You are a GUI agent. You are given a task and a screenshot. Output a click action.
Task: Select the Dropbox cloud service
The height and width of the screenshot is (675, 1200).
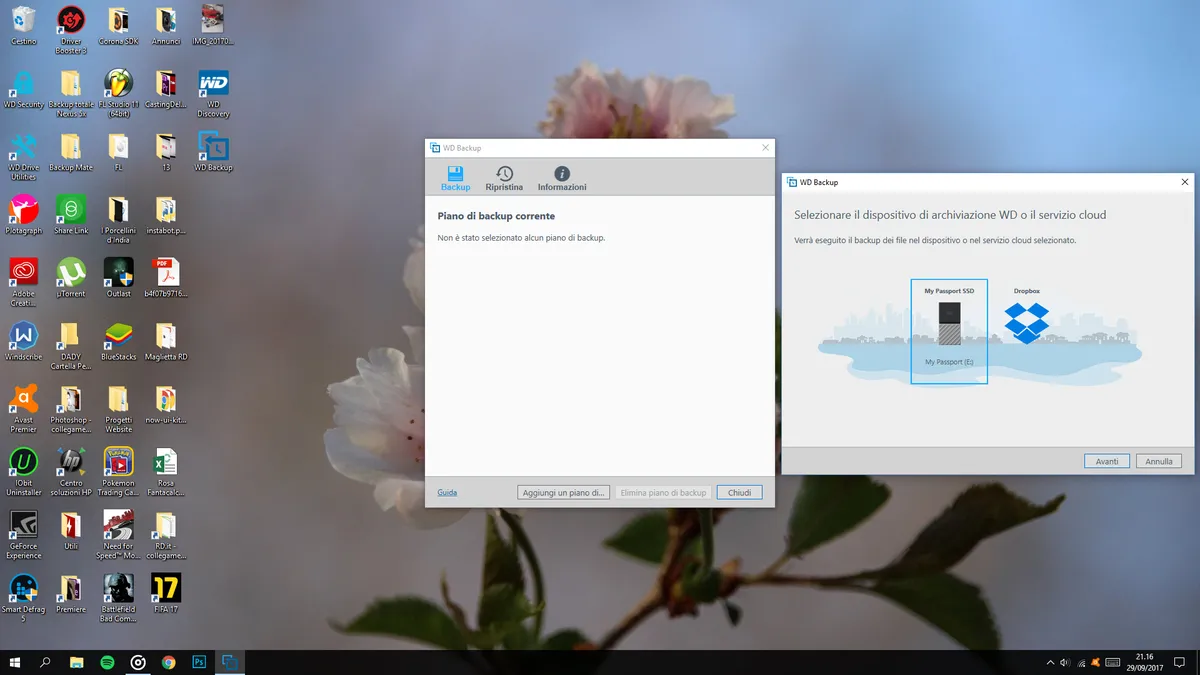point(1027,317)
